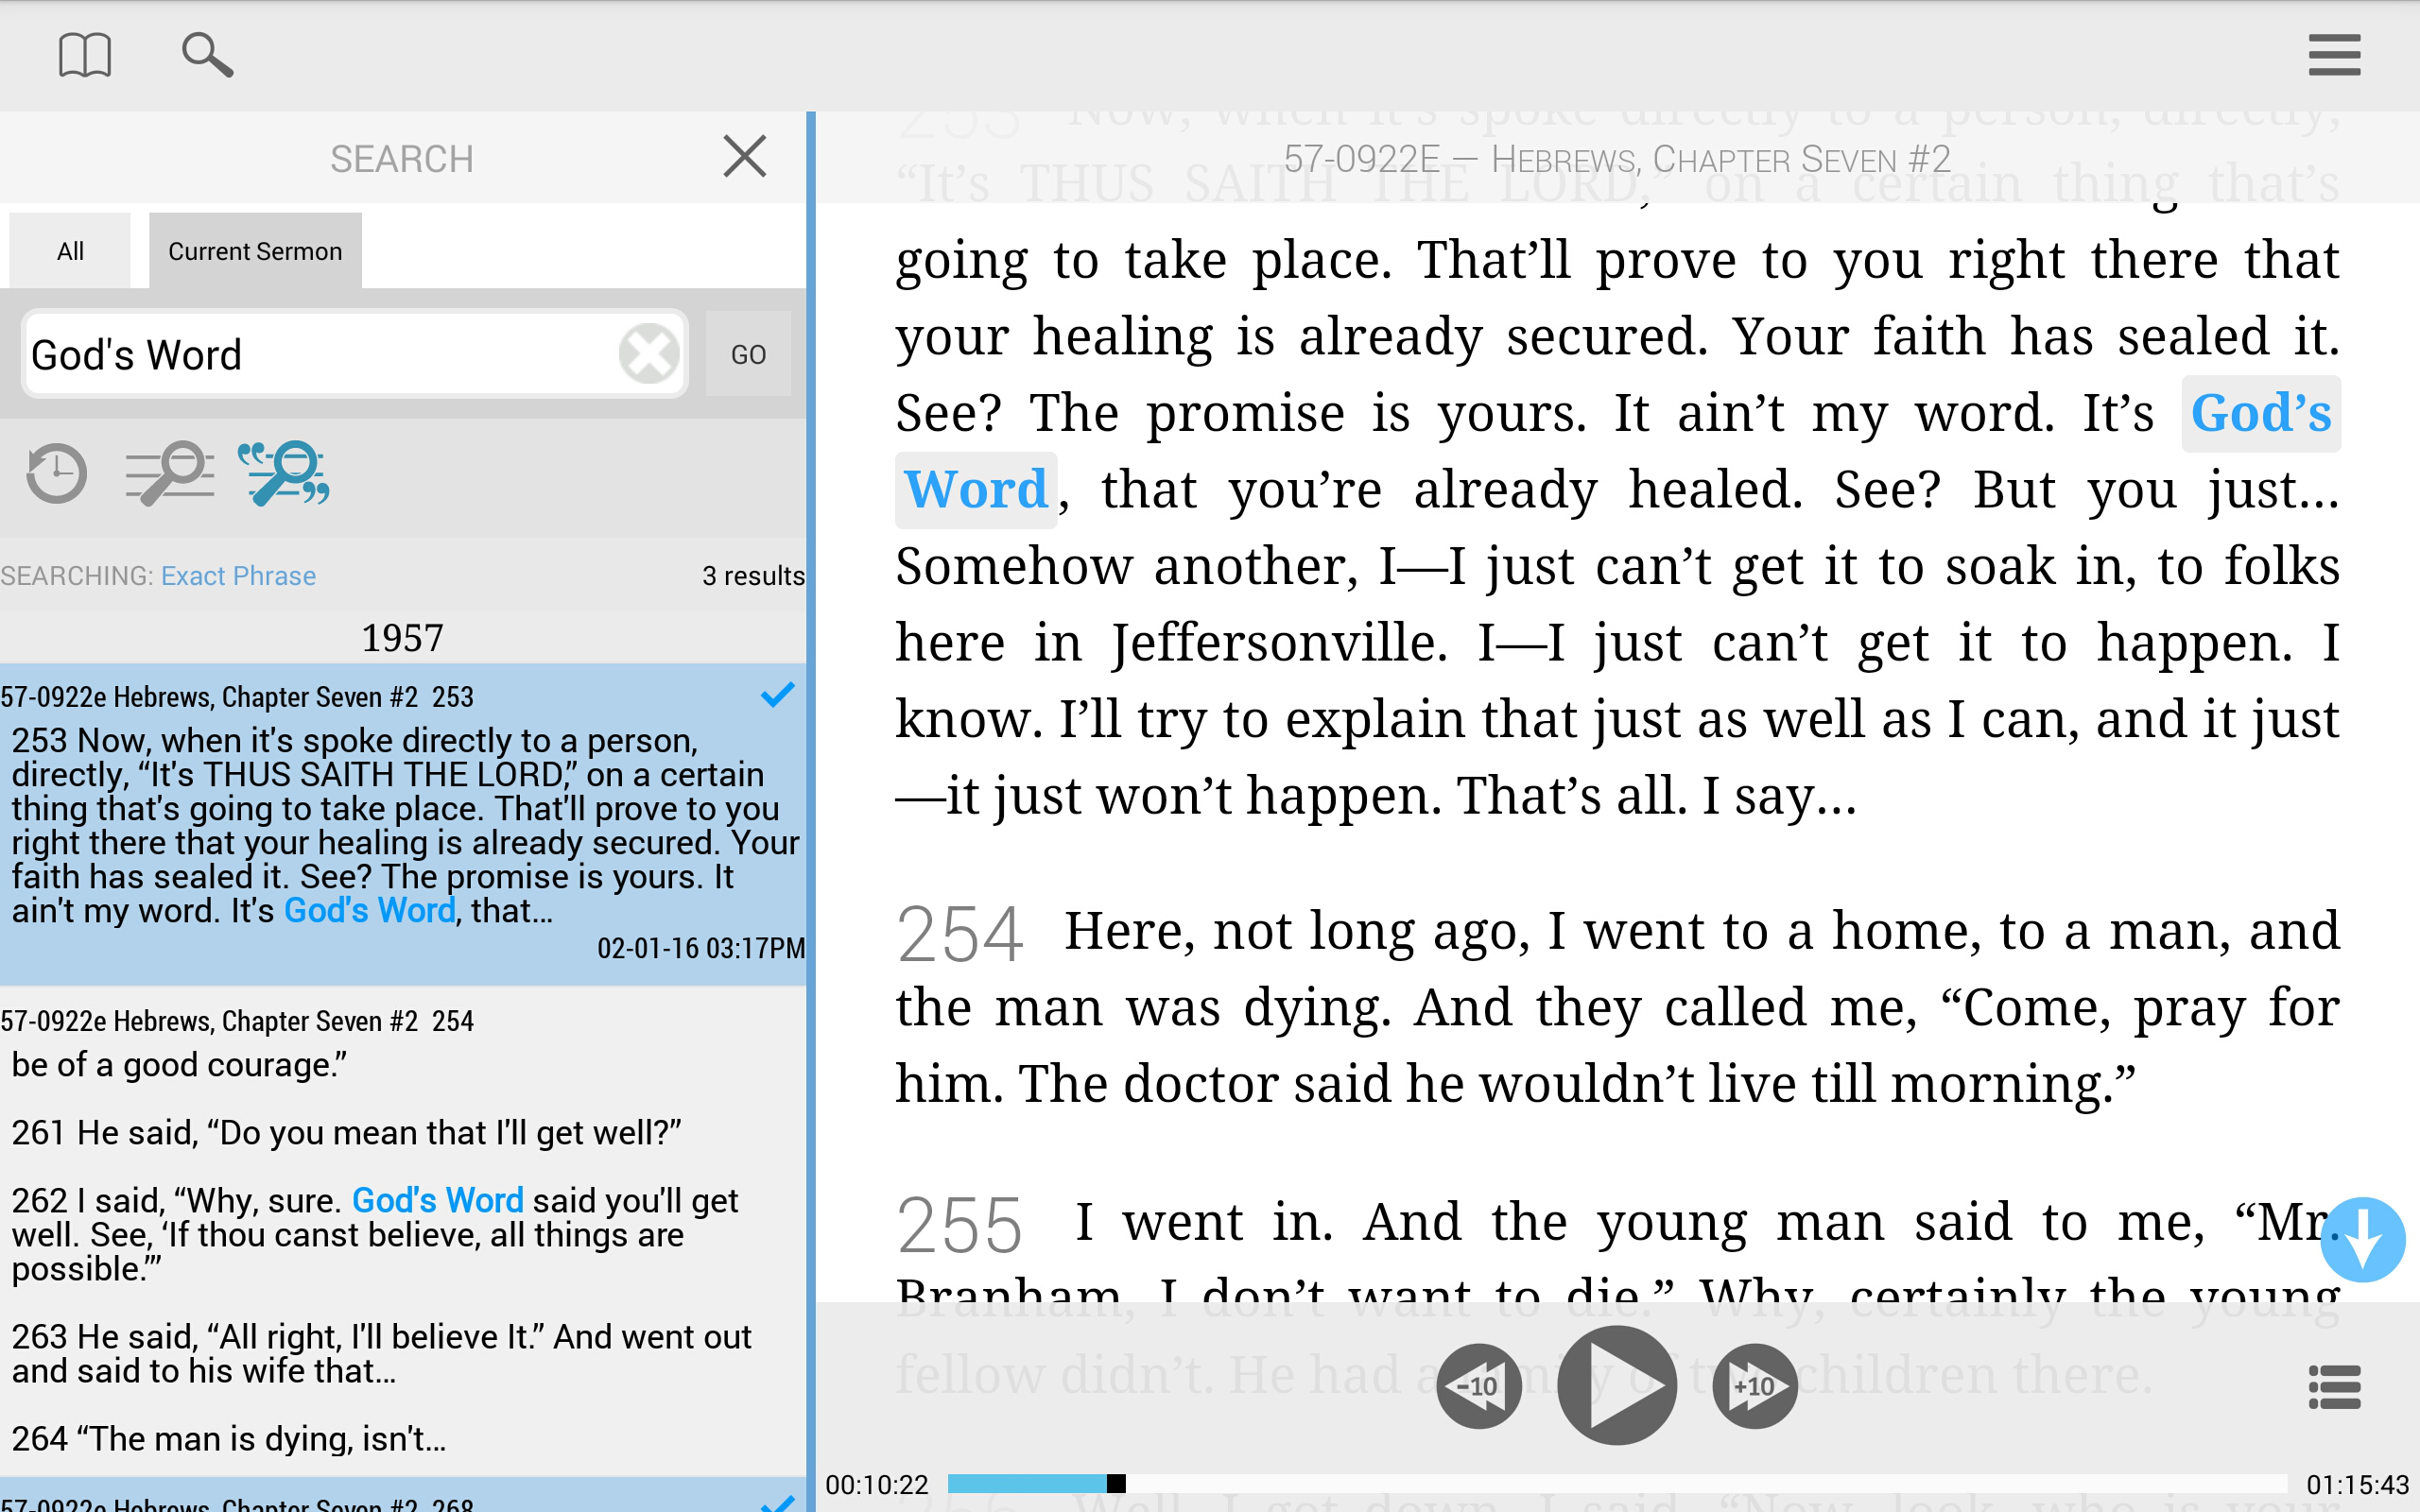Close the search panel with the X
The width and height of the screenshot is (2420, 1512).
744,156
